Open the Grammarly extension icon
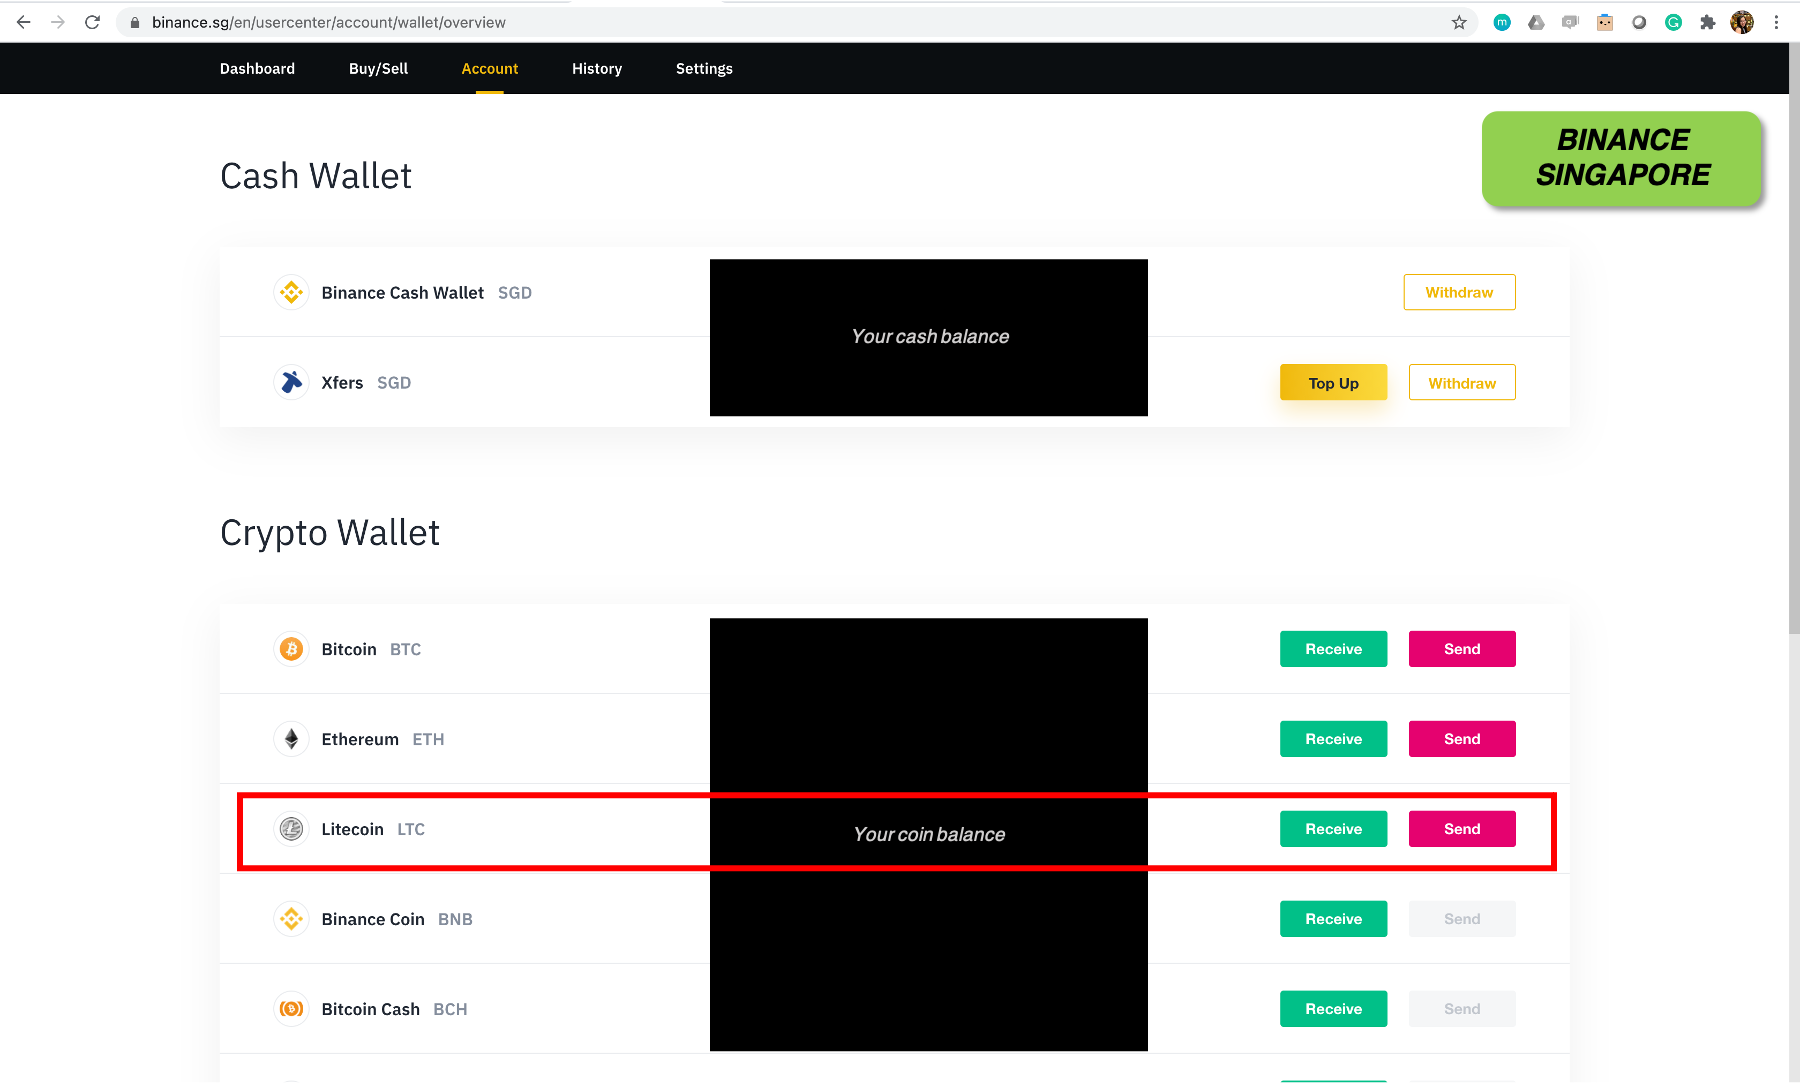 (x=1673, y=22)
